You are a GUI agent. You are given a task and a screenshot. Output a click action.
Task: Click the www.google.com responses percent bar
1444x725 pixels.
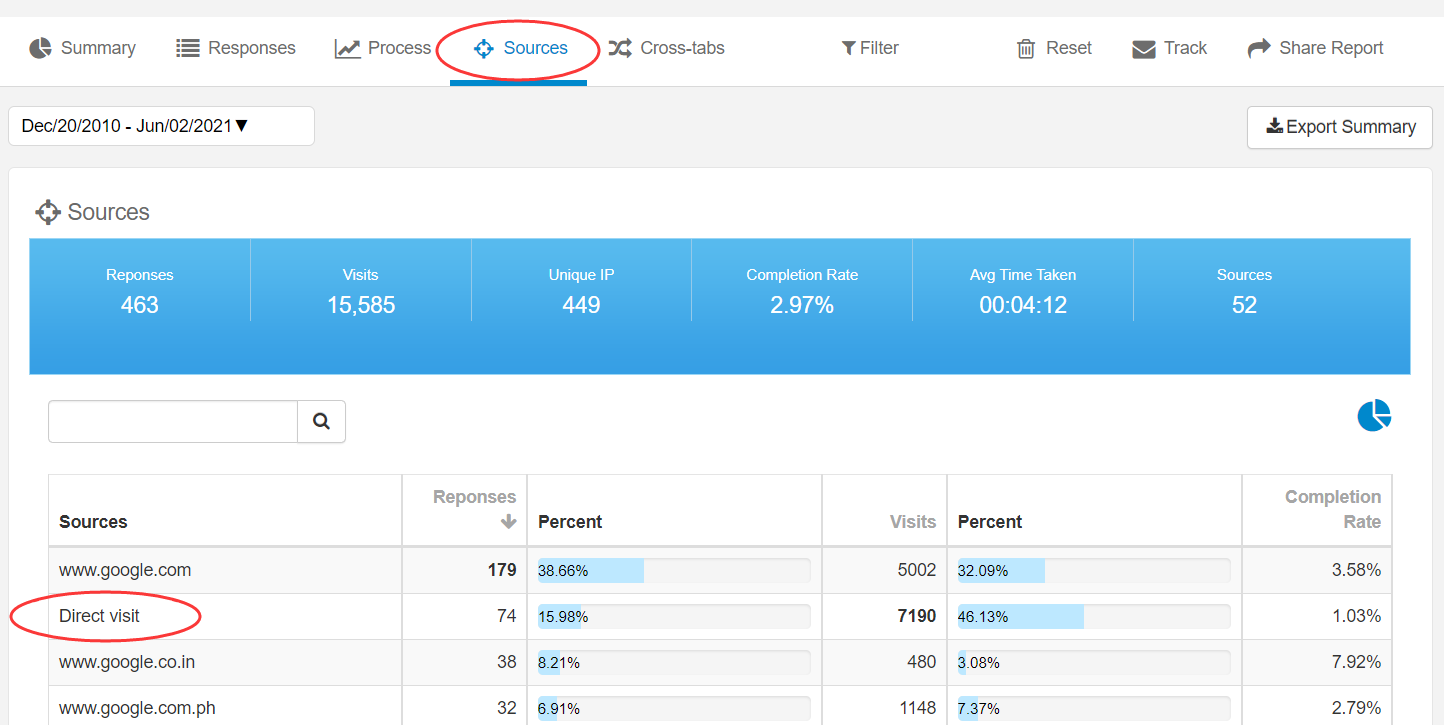pos(674,571)
